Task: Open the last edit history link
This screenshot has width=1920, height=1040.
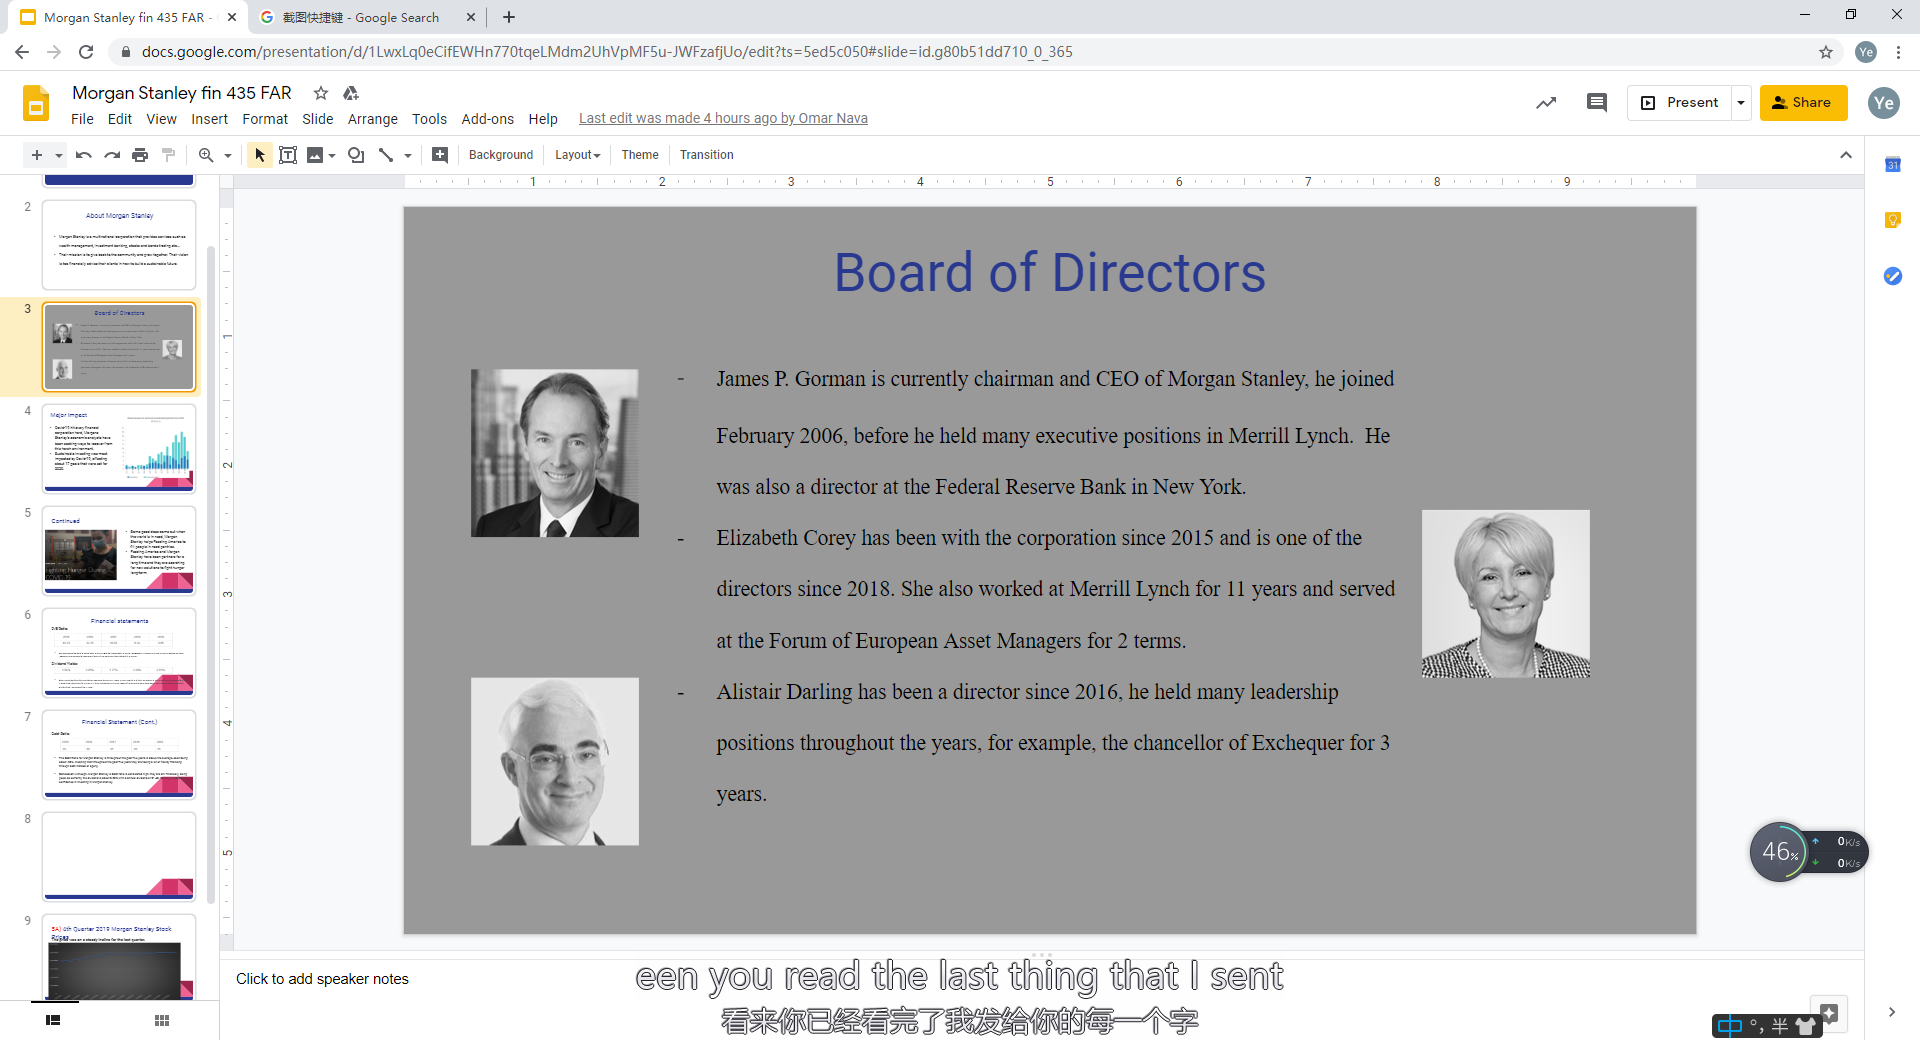Action: tap(723, 119)
